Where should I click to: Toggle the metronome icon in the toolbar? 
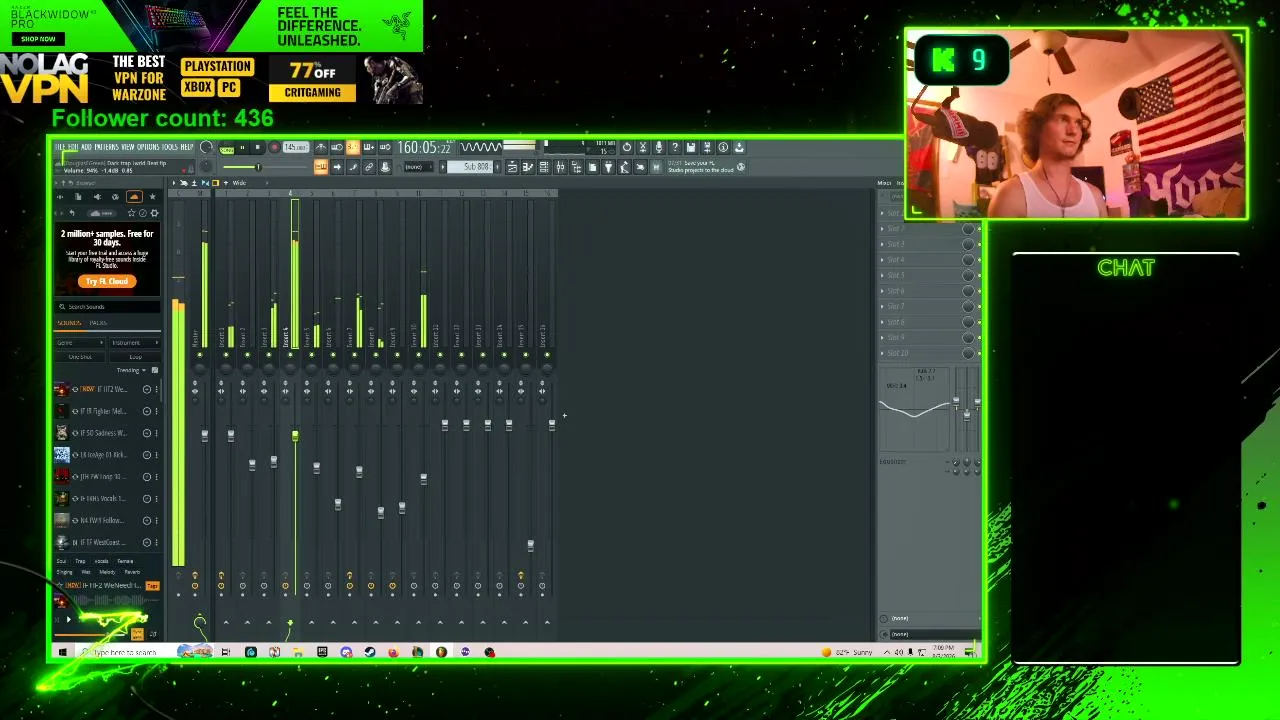pyautogui.click(x=321, y=148)
